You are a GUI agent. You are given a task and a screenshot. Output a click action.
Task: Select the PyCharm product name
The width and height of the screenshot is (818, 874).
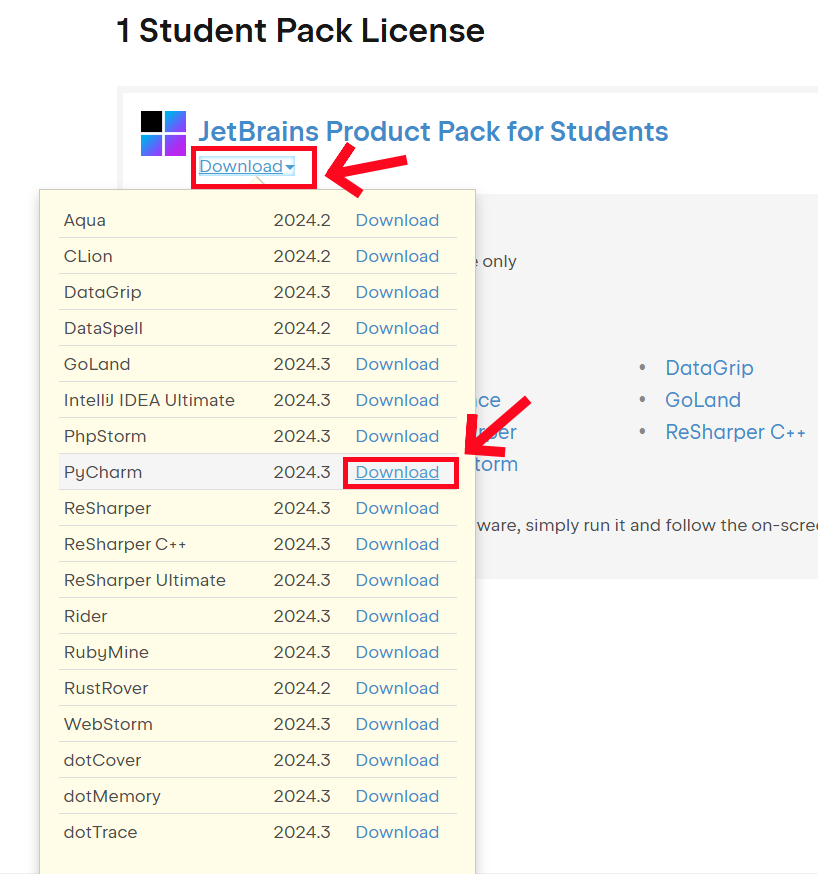coord(103,472)
